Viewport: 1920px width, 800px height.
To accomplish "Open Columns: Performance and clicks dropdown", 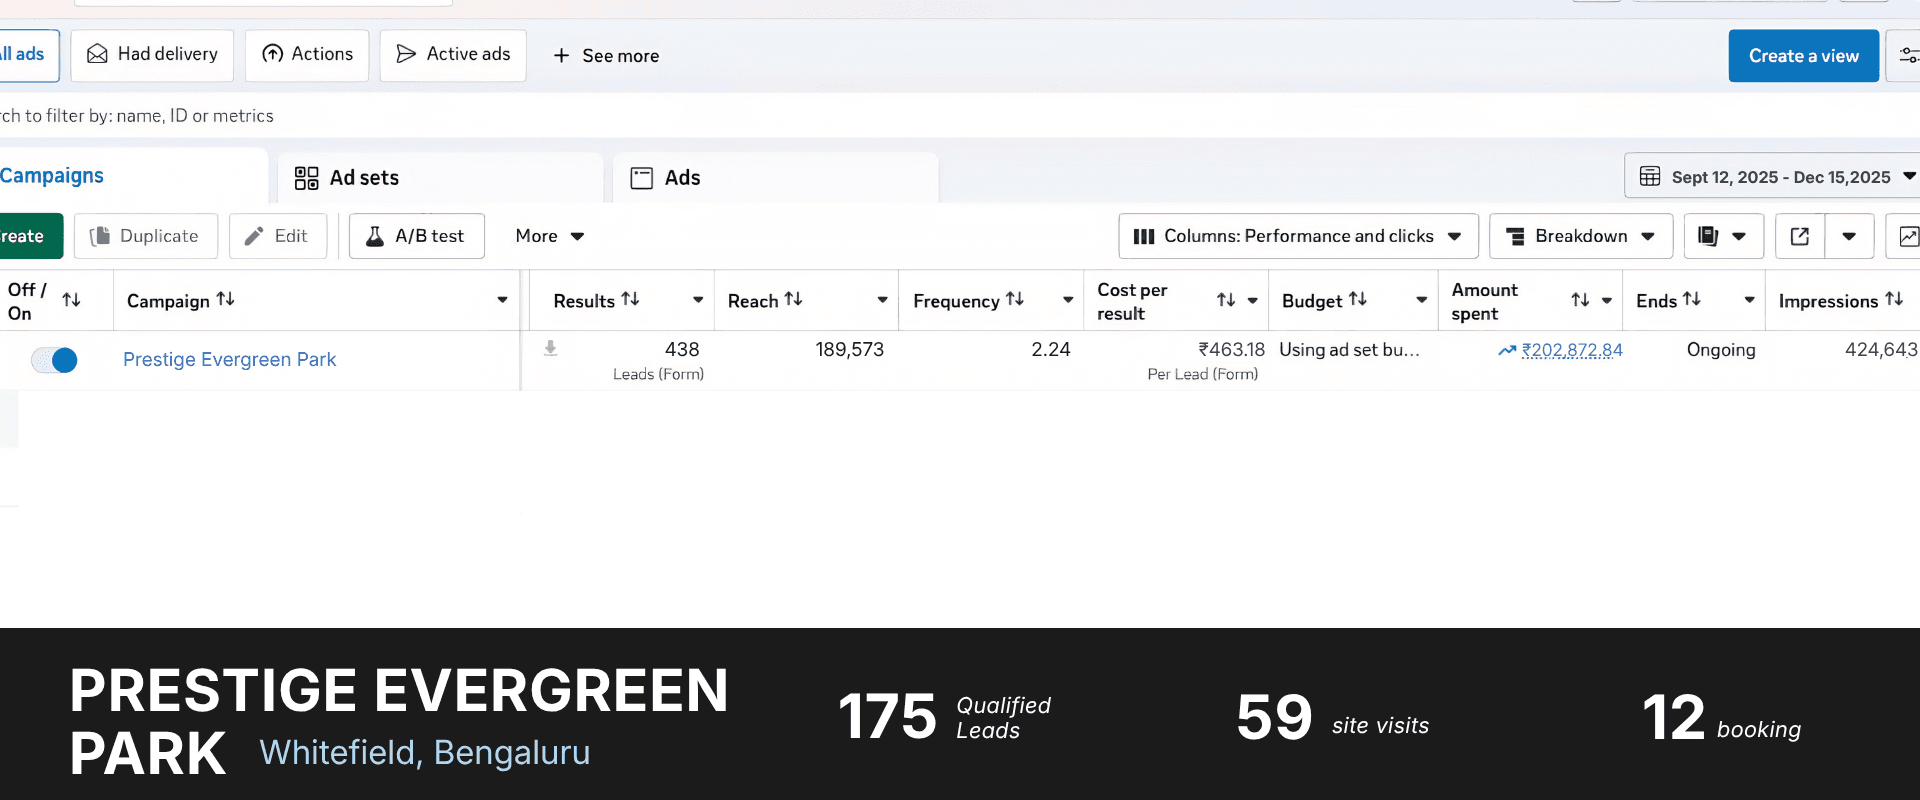I will 1298,236.
